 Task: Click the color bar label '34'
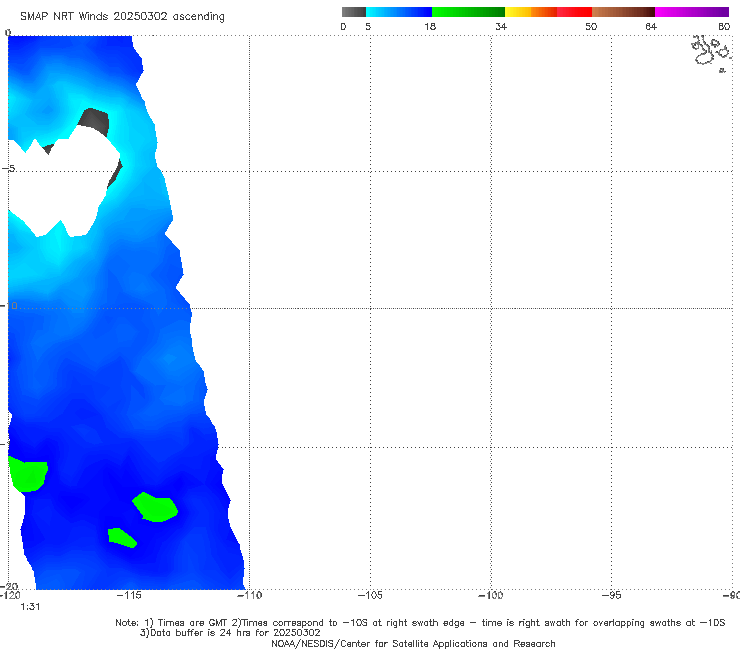(501, 26)
